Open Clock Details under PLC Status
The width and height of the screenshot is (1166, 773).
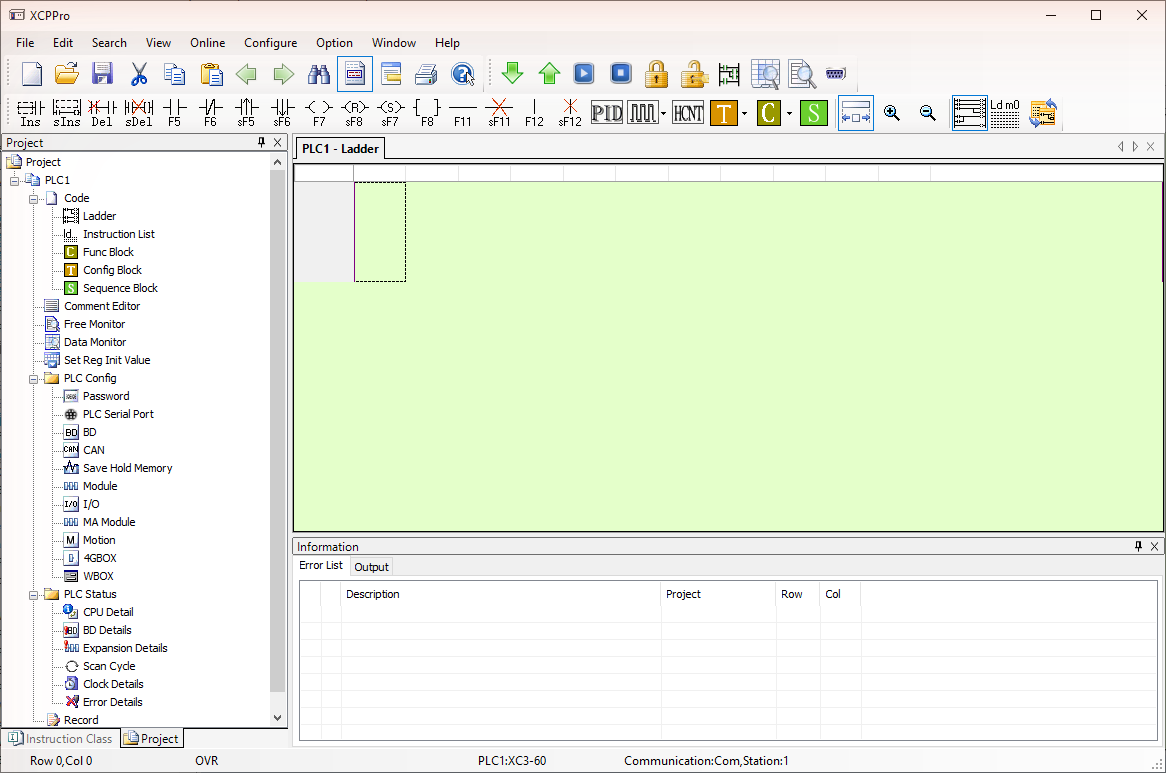click(x=113, y=684)
